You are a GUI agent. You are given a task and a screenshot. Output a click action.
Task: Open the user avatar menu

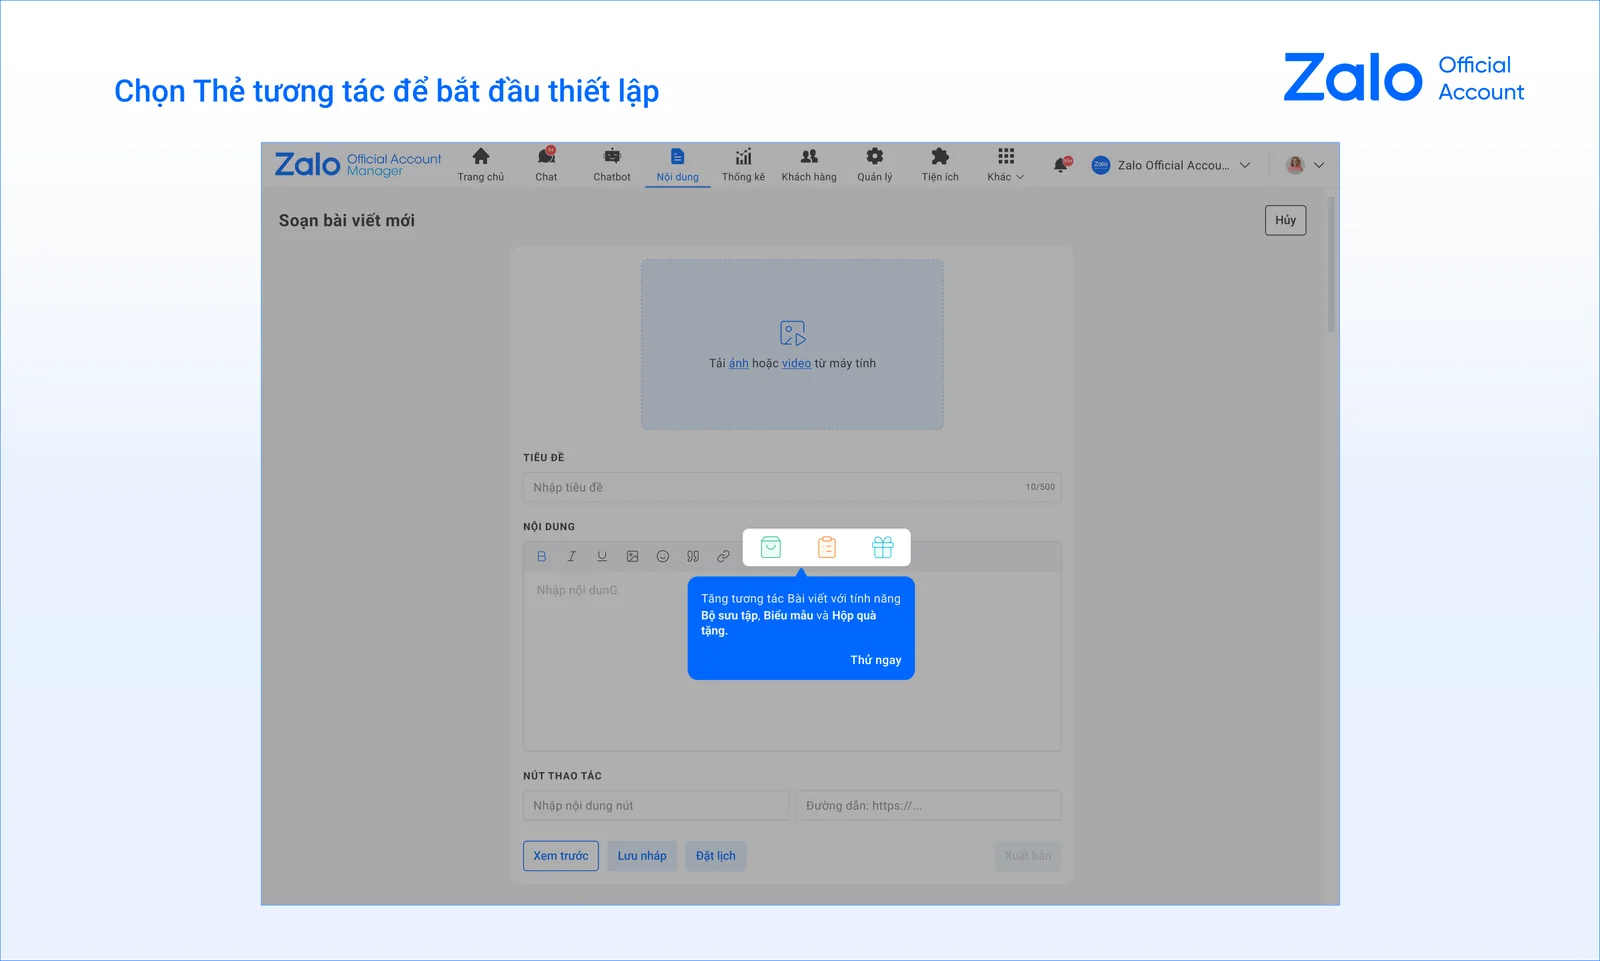(x=1304, y=165)
